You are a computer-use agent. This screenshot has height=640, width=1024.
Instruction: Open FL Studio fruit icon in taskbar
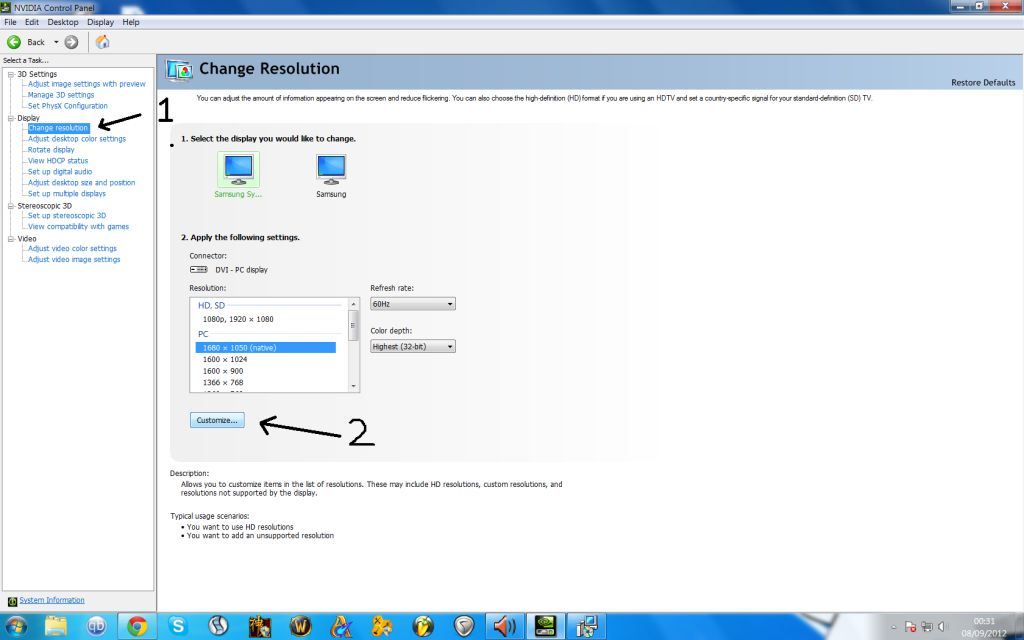[423, 626]
